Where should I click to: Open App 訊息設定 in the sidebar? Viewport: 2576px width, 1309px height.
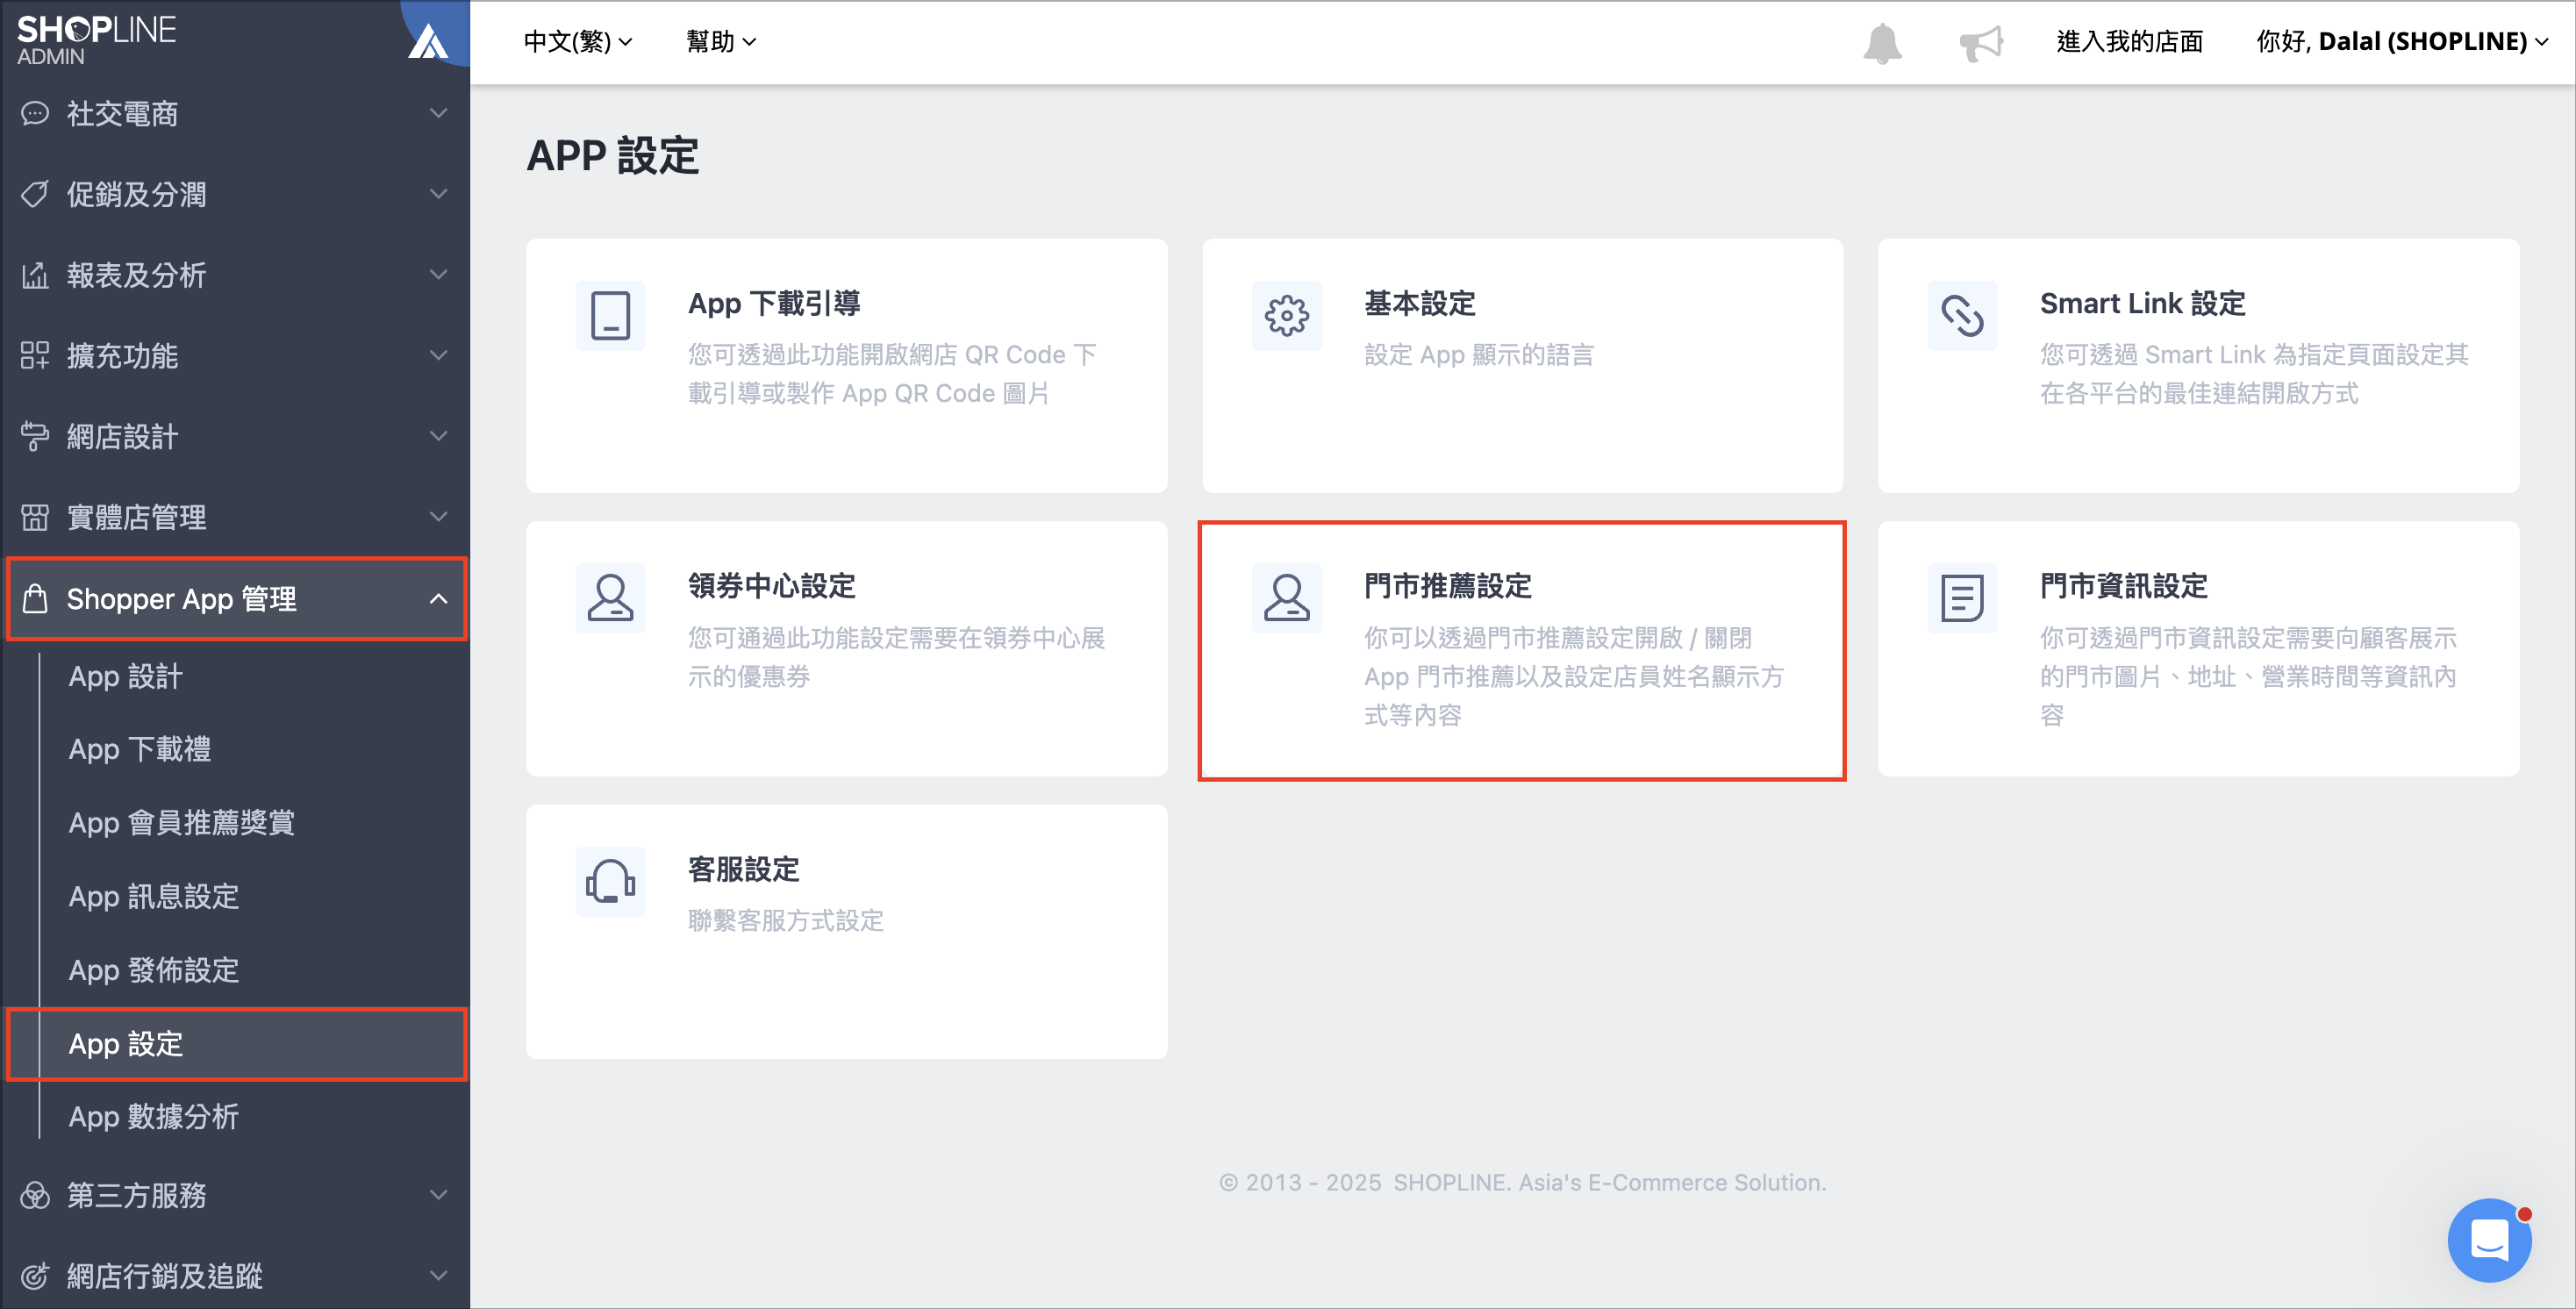[x=153, y=896]
